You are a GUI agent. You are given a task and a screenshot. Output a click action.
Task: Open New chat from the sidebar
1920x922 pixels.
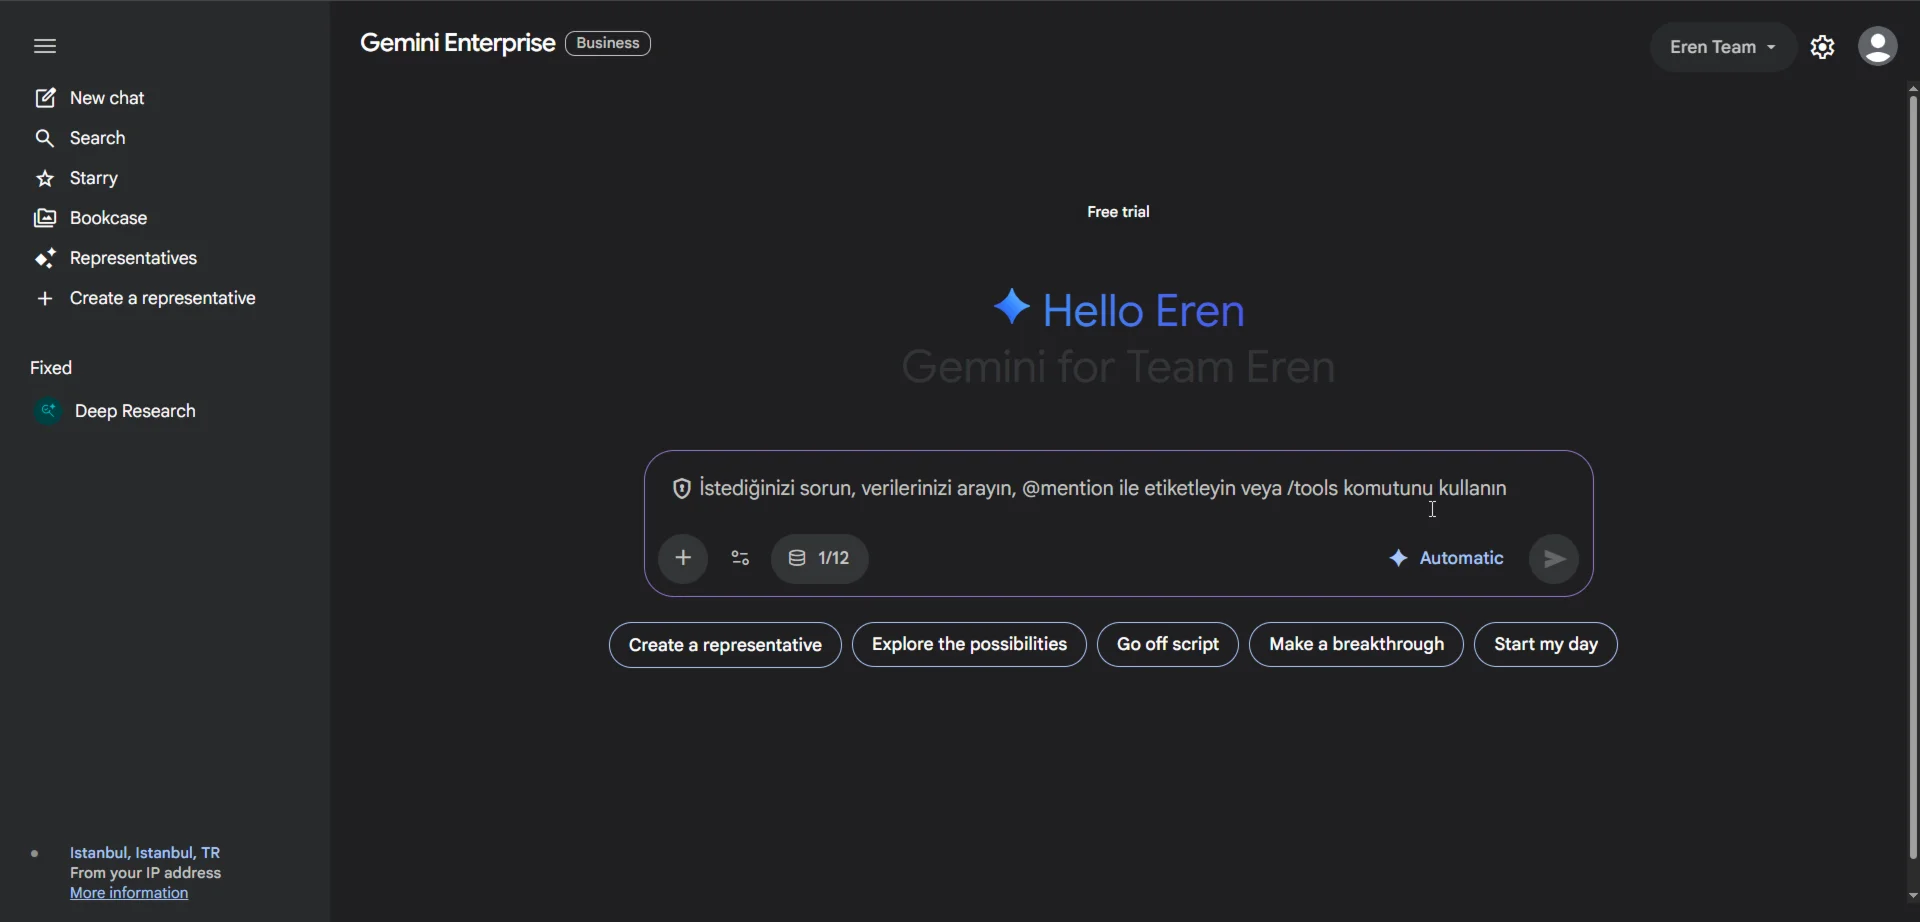pyautogui.click(x=107, y=98)
